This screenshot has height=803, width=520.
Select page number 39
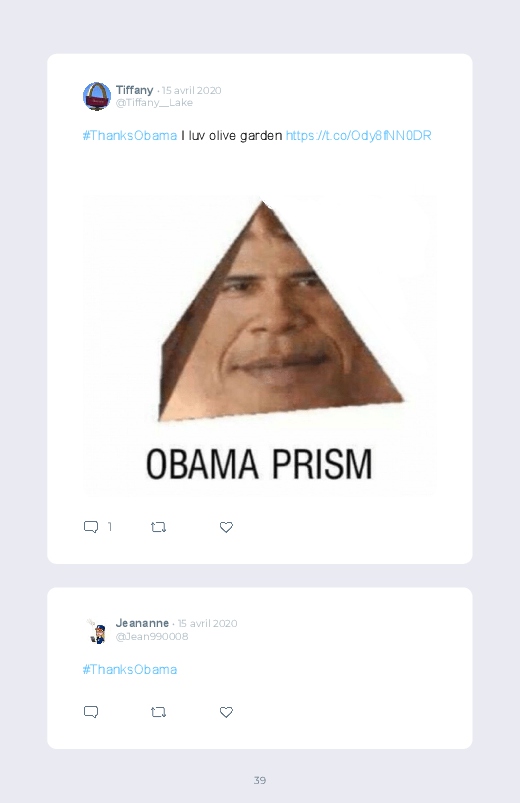260,780
